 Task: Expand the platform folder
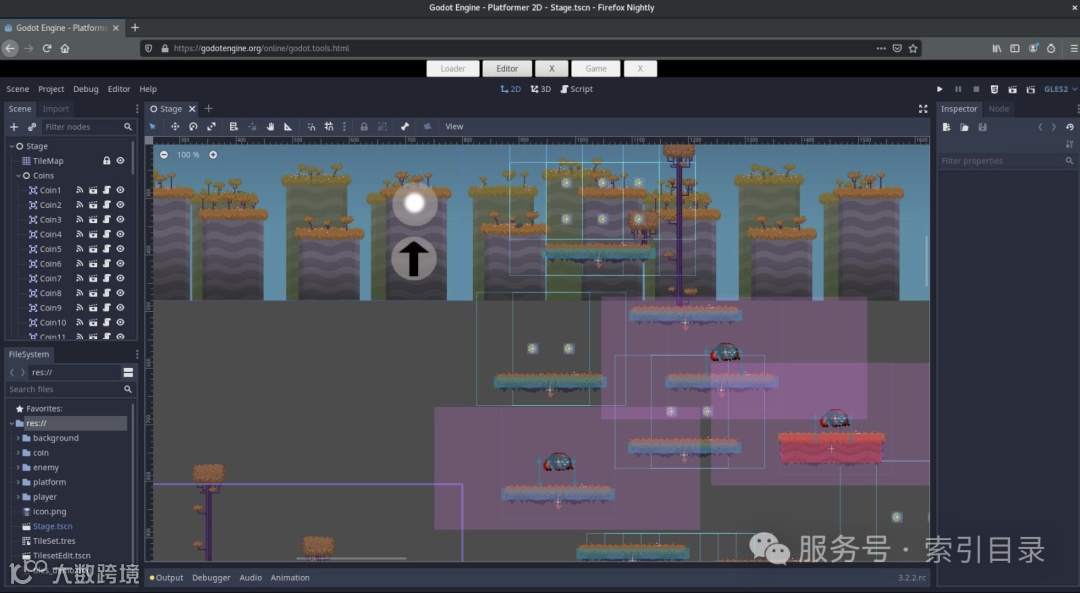click(x=18, y=482)
